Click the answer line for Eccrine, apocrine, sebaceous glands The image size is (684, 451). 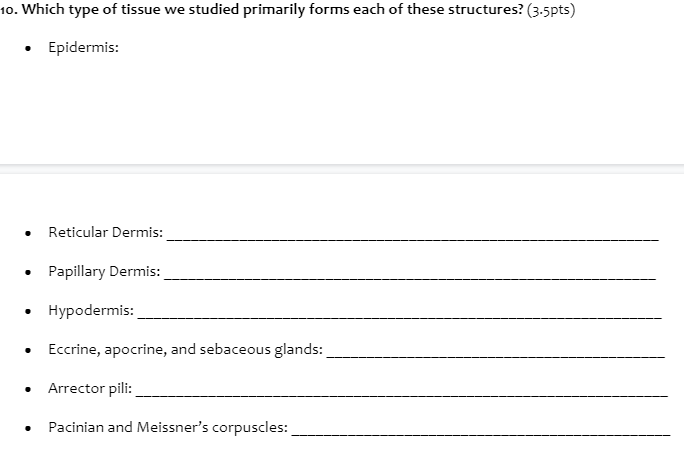tap(496, 355)
